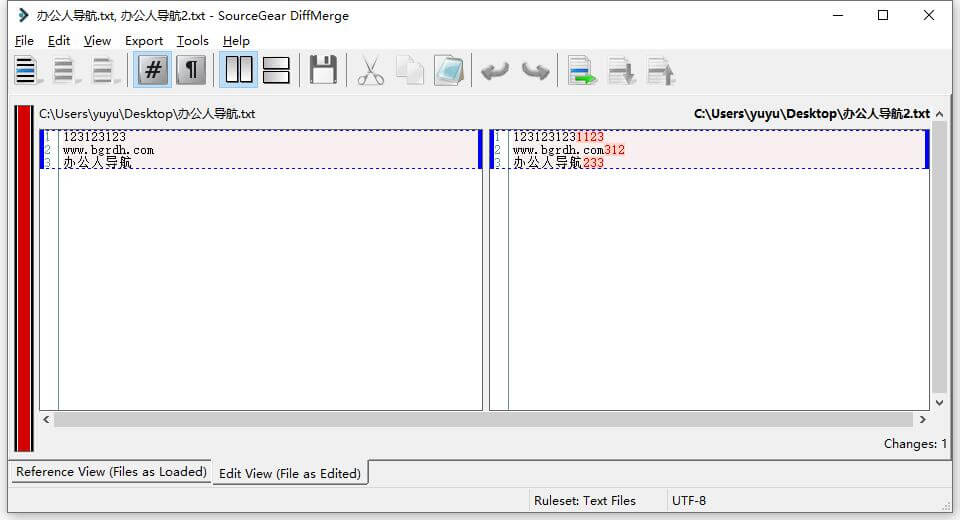Click the Paste clipboard icon
The height and width of the screenshot is (520, 960).
pos(448,70)
